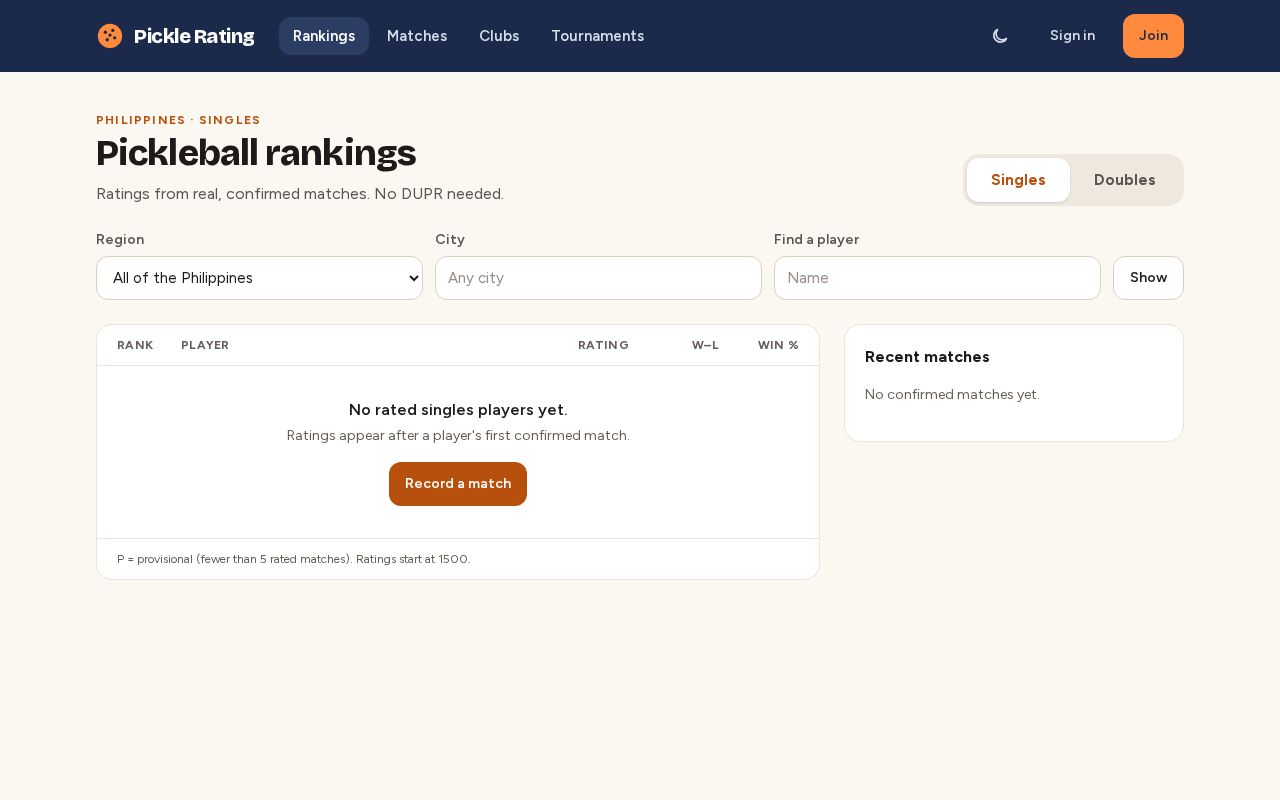Viewport: 1280px width, 800px height.
Task: Click the W–L column header
Action: (x=705, y=345)
